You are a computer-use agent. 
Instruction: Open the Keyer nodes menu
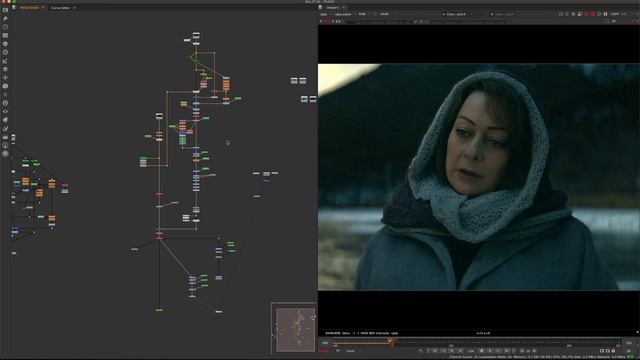point(5,61)
